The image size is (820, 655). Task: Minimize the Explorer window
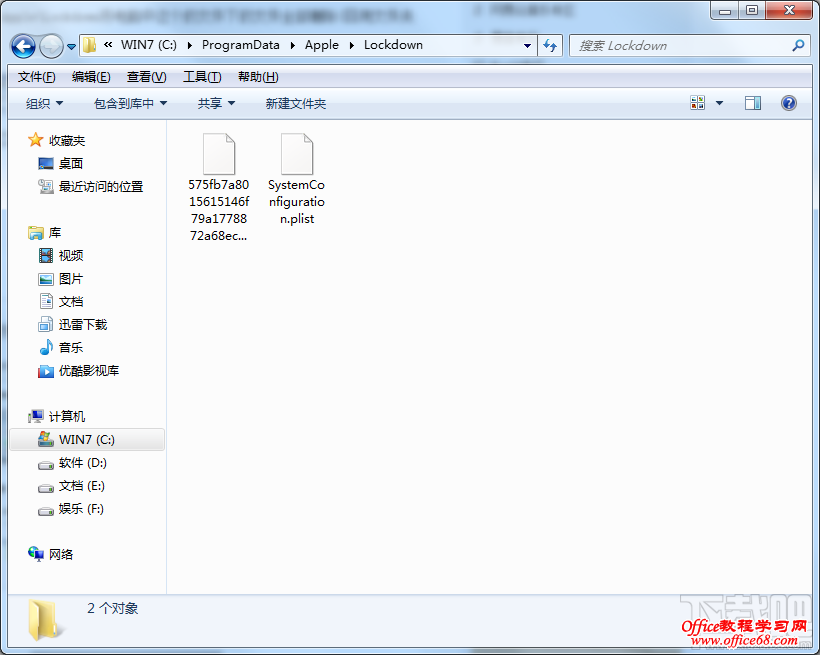(725, 10)
